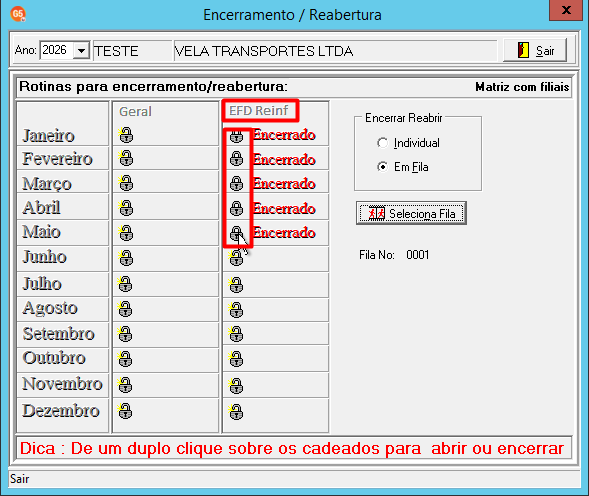589x496 pixels.
Task: Click the Geral padlock for Abril
Action: click(126, 208)
